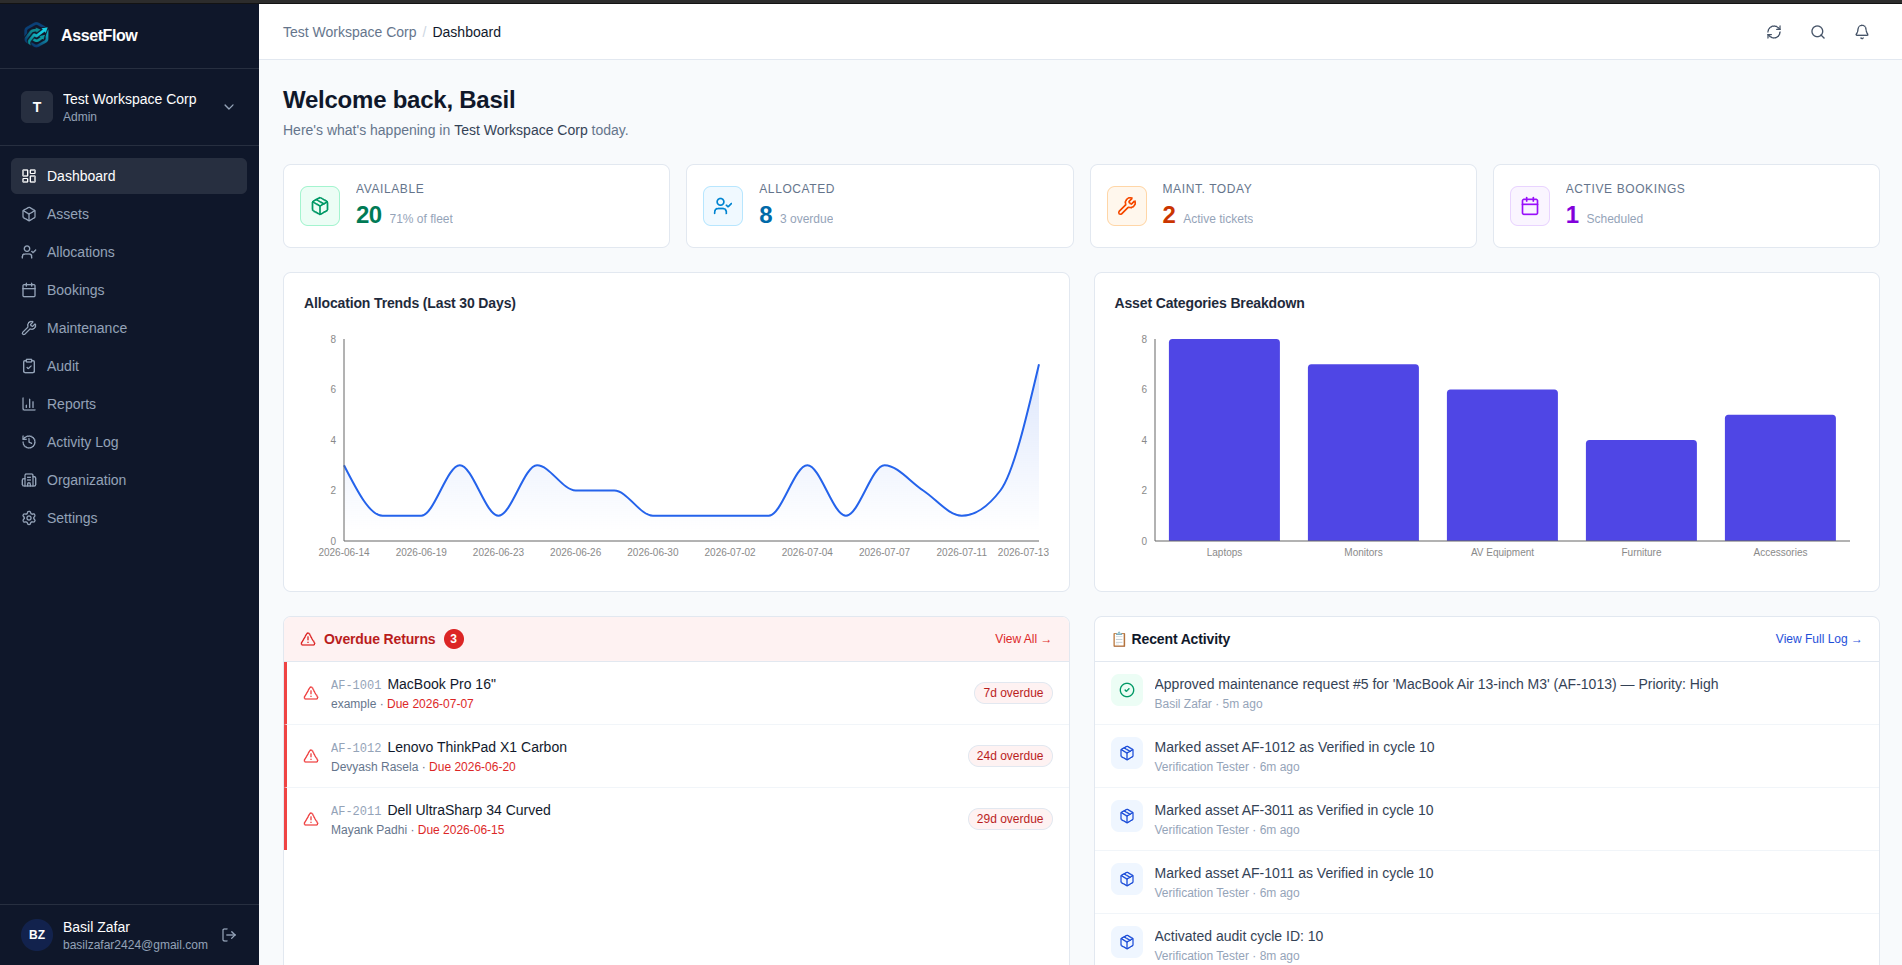Open Lenovo ThinkPad X1 Carbon overdue row
Screen dimensions: 1902x965
(x=677, y=756)
